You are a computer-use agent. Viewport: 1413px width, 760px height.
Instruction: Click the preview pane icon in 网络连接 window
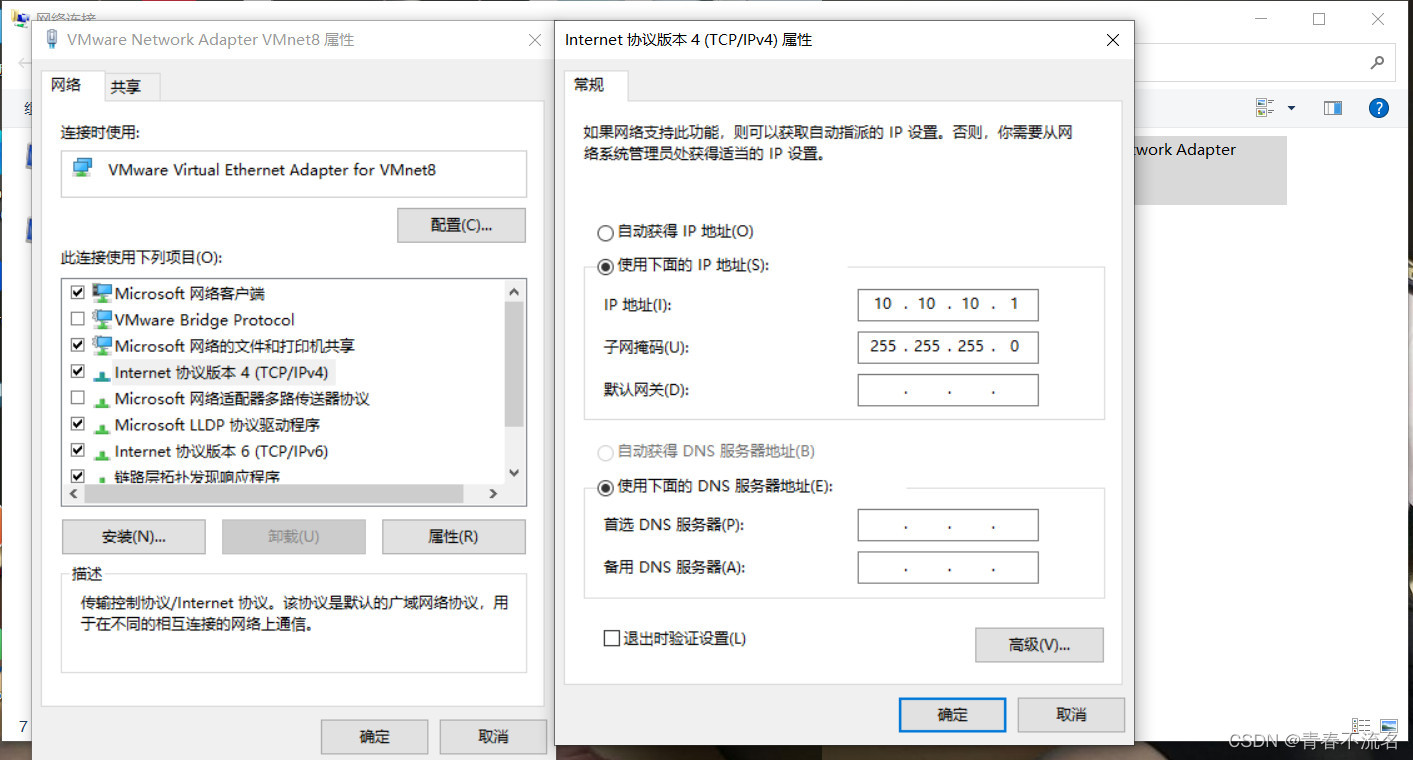tap(1332, 108)
